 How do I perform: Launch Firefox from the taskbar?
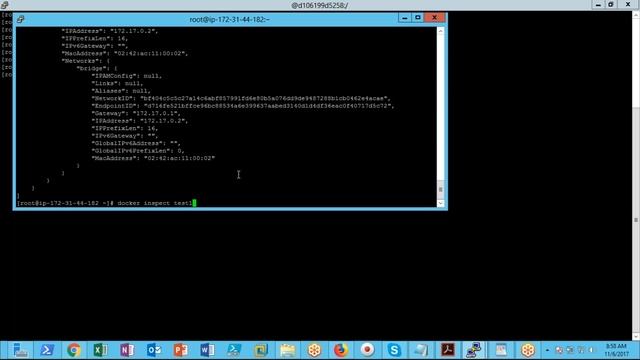pyautogui.click(x=341, y=350)
